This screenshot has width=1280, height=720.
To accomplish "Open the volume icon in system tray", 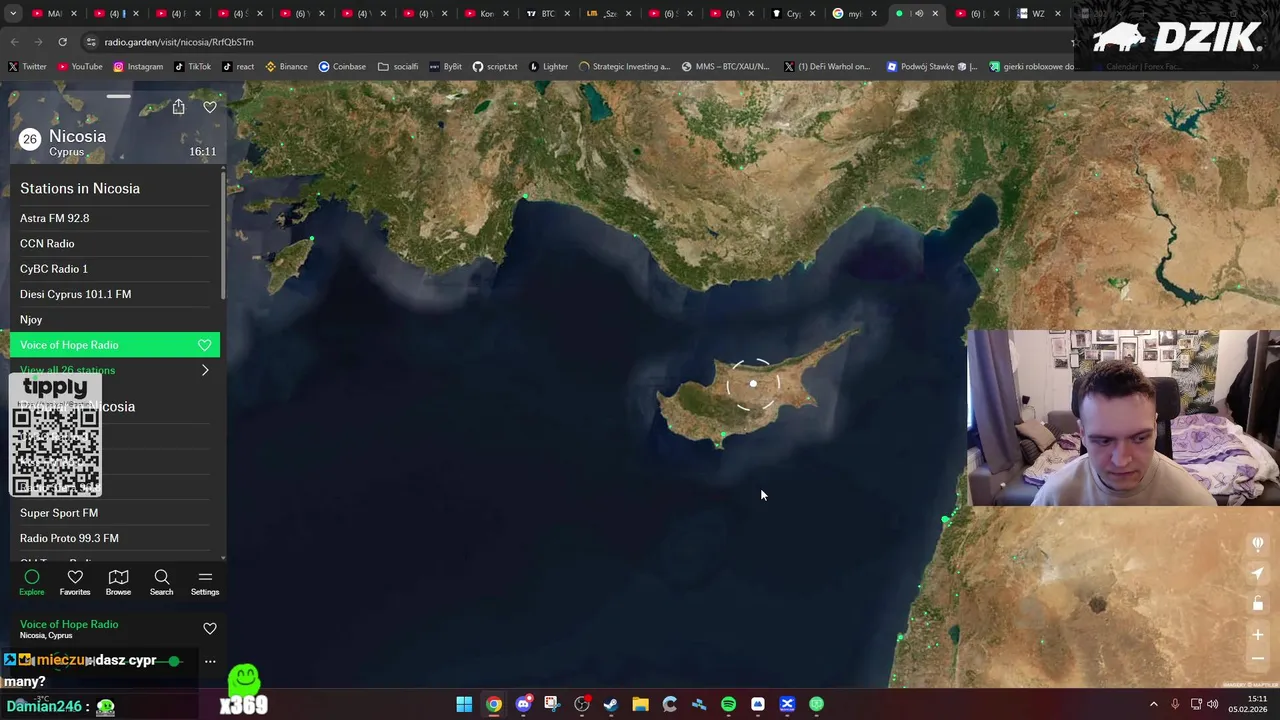I will click(1214, 704).
